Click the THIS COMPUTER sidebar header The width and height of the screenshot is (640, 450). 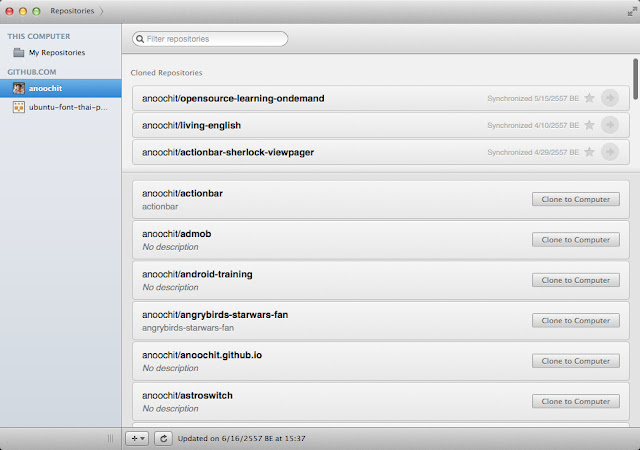(39, 36)
